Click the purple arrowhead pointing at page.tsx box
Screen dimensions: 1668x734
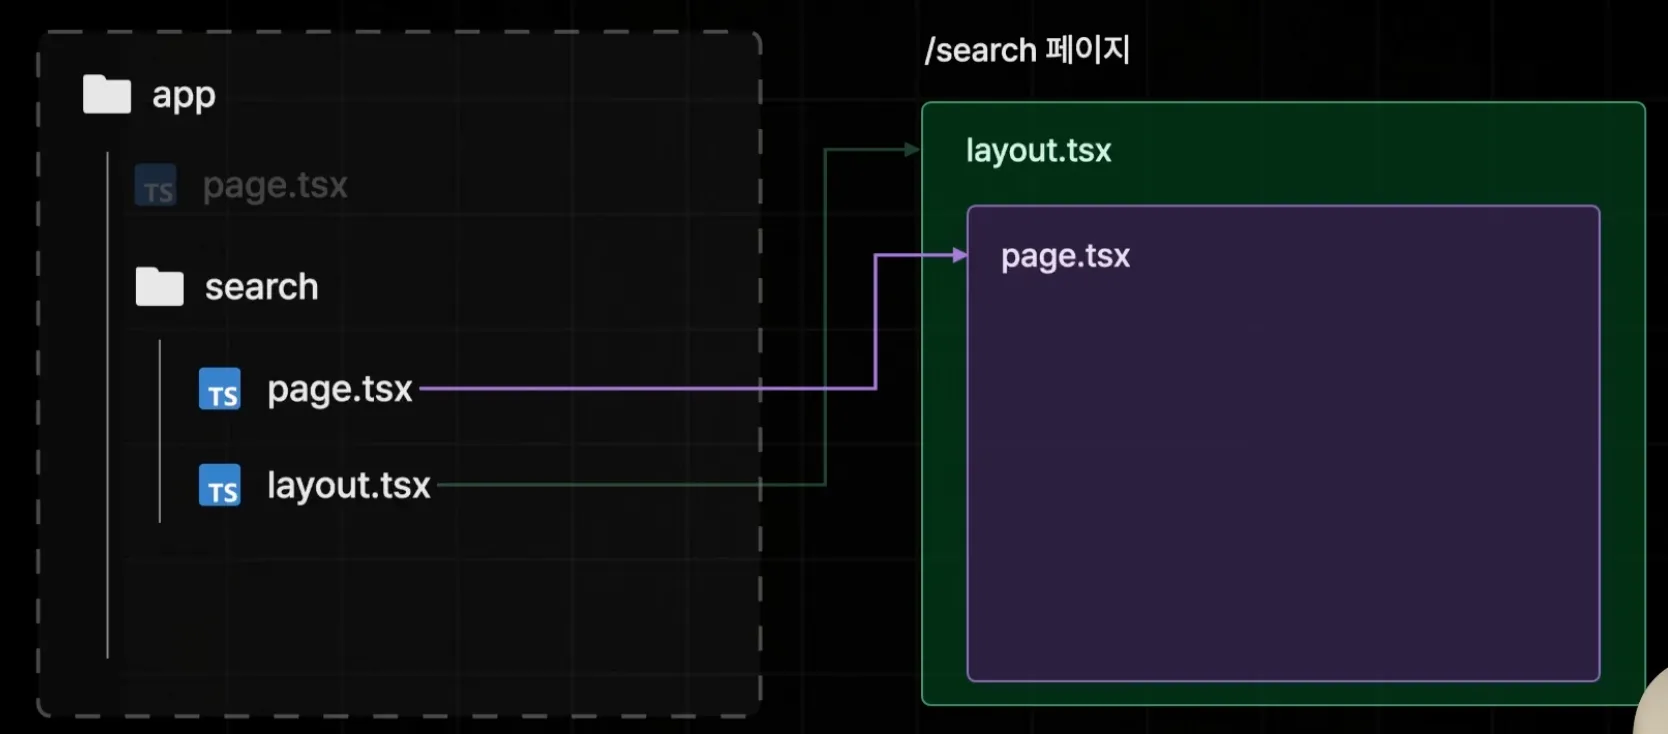tap(960, 255)
